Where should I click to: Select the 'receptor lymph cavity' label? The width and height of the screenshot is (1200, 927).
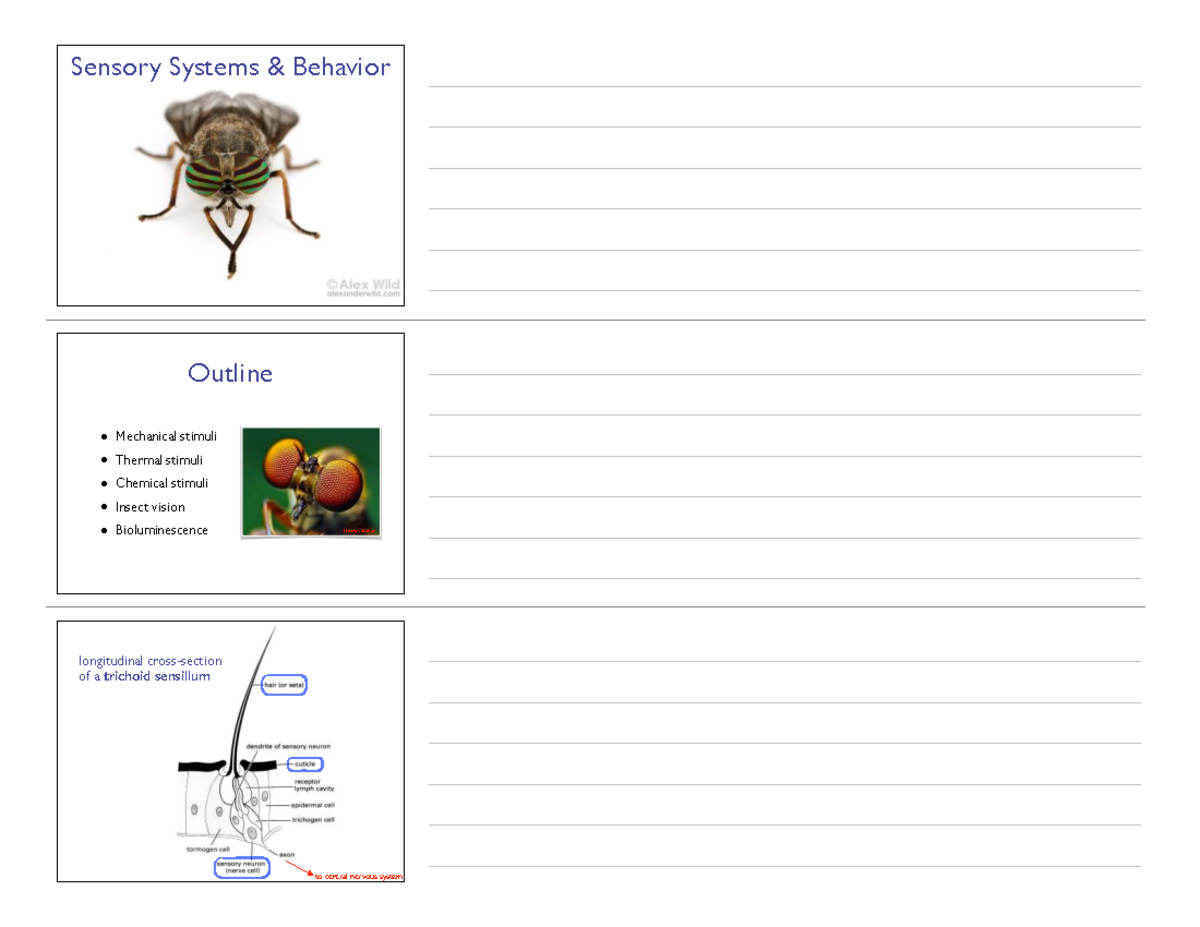(x=314, y=785)
